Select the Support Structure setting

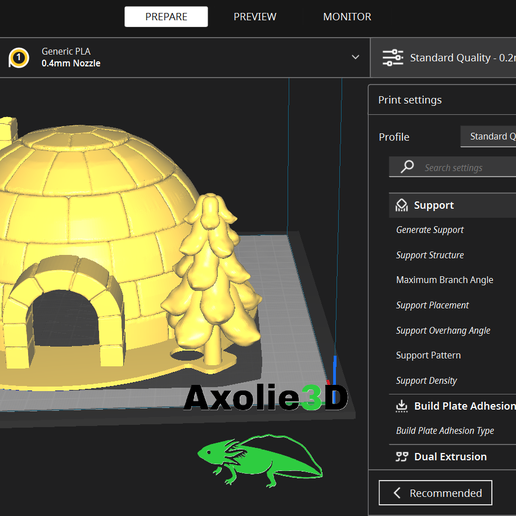point(430,255)
